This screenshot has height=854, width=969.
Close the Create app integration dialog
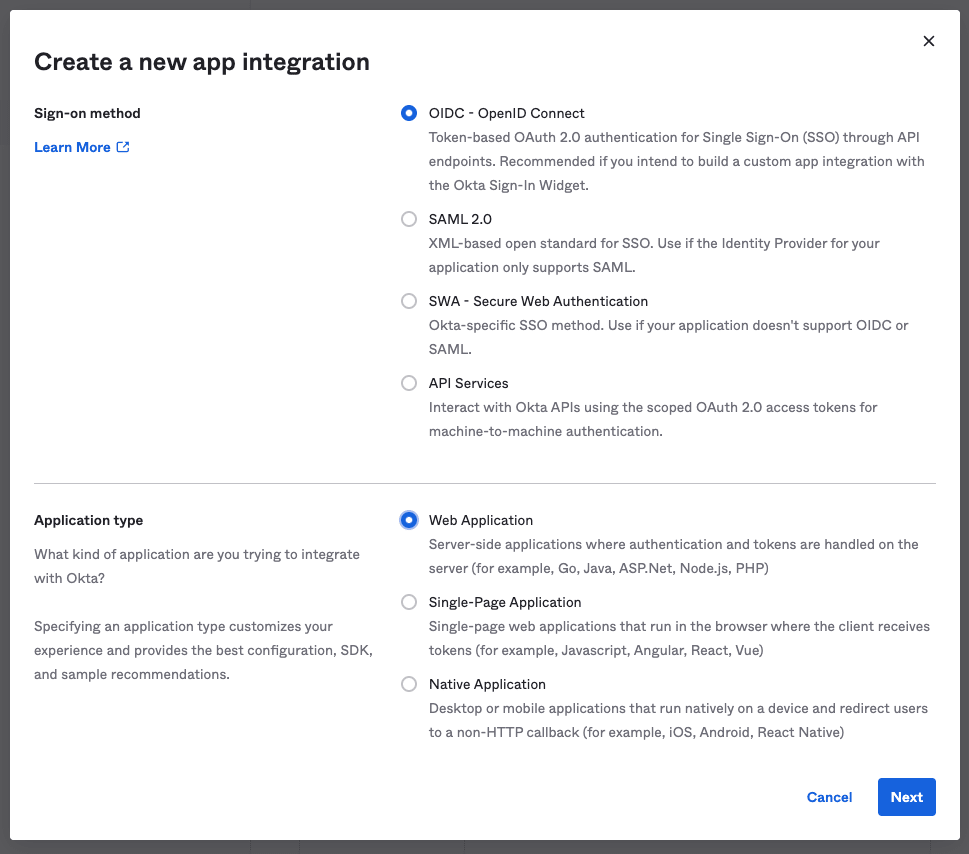tap(929, 41)
